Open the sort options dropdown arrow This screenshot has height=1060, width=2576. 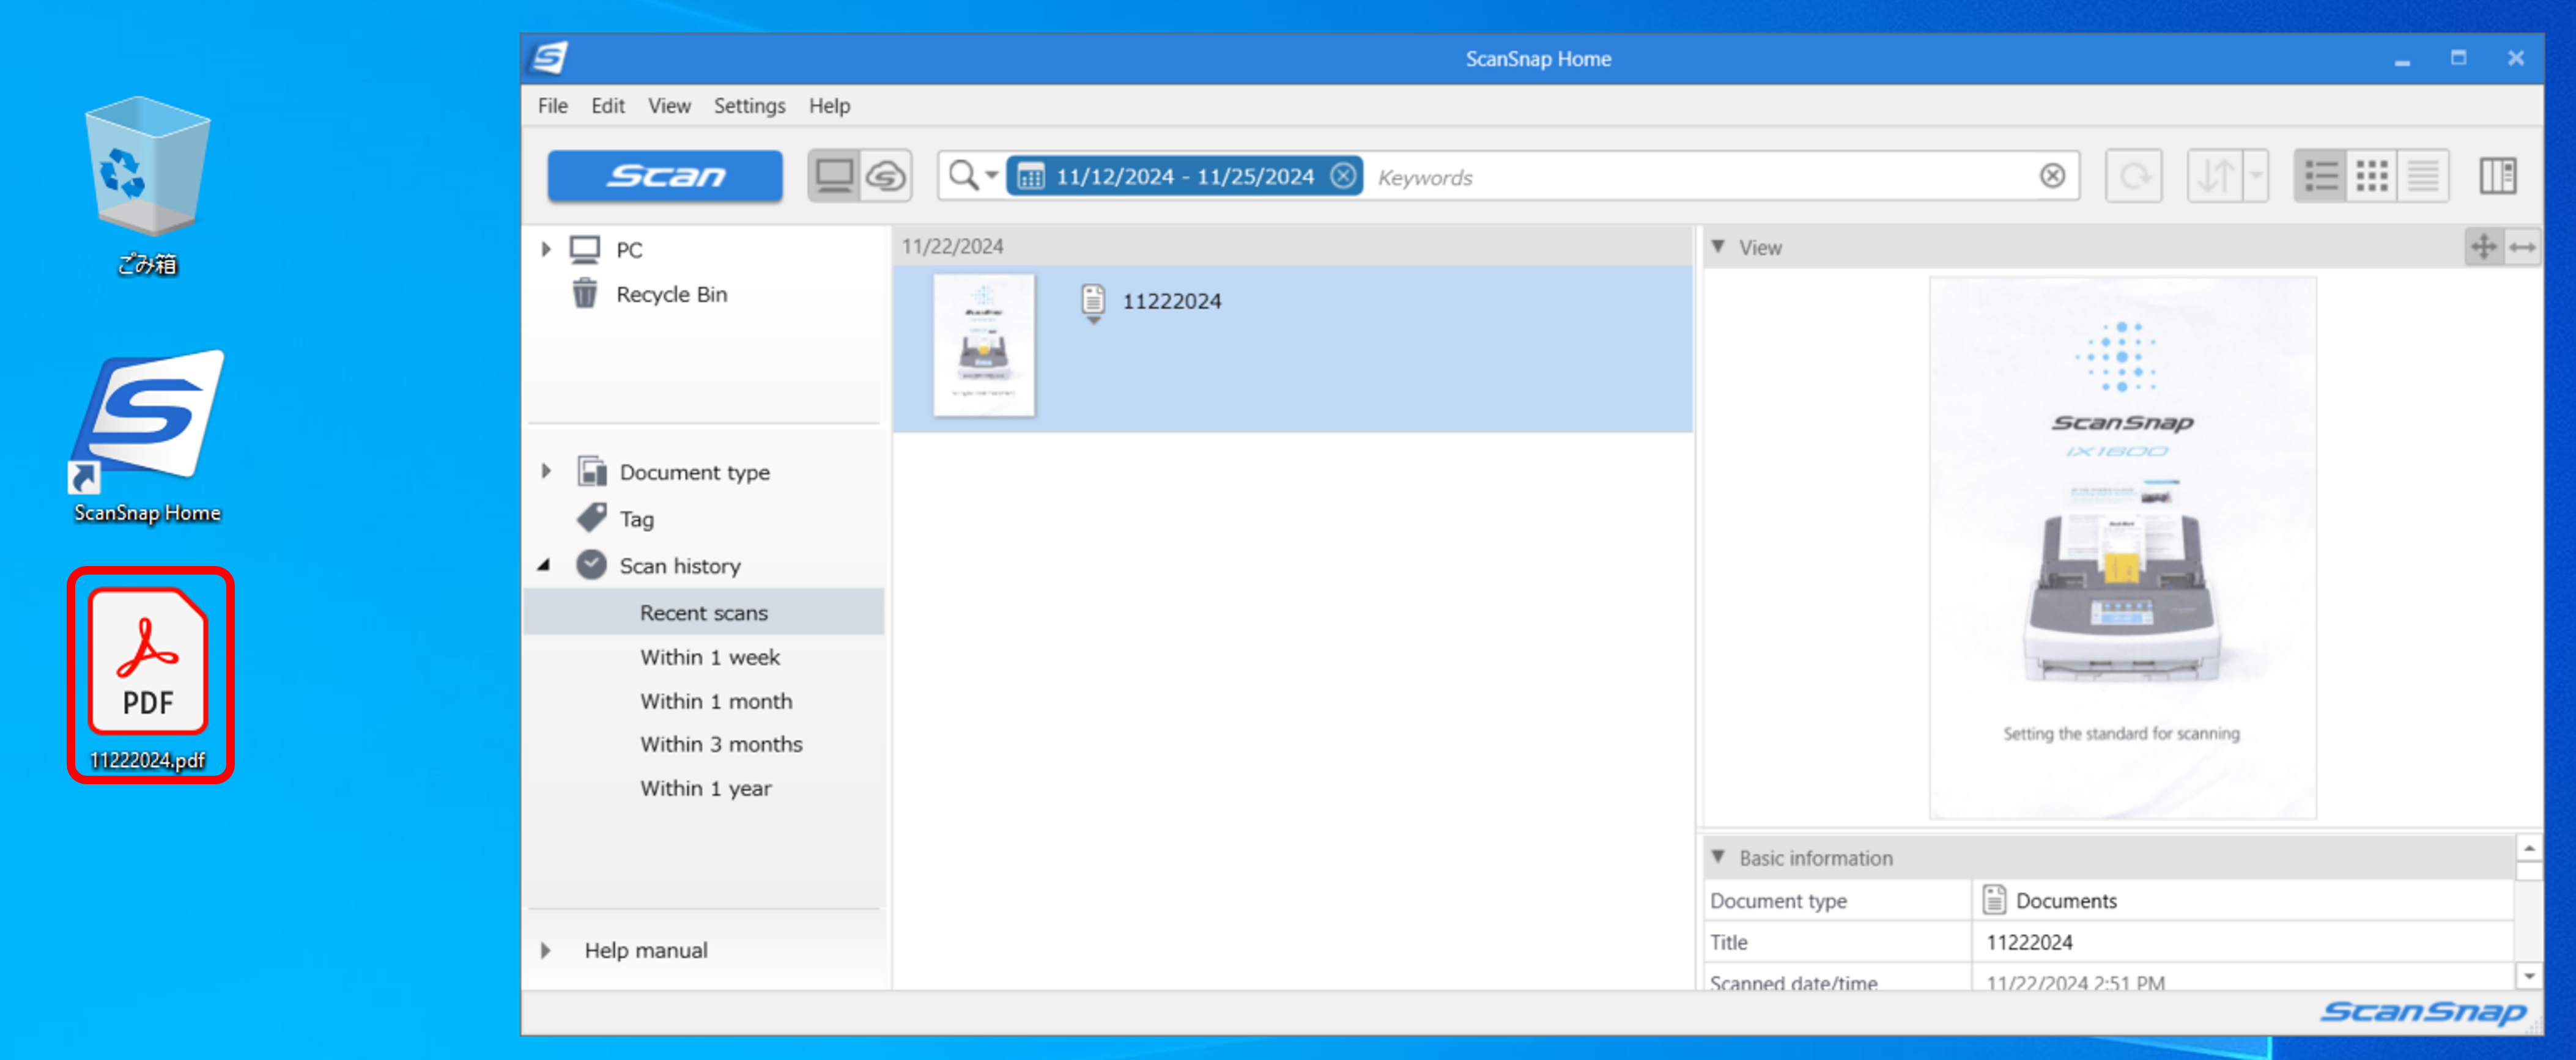click(x=2256, y=176)
